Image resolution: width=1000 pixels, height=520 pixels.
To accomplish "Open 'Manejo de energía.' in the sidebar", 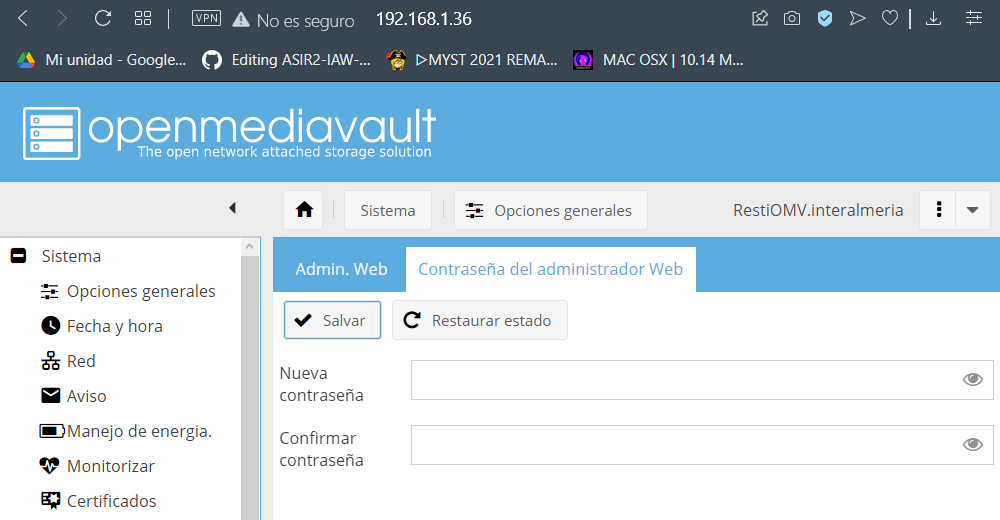I will [126, 431].
